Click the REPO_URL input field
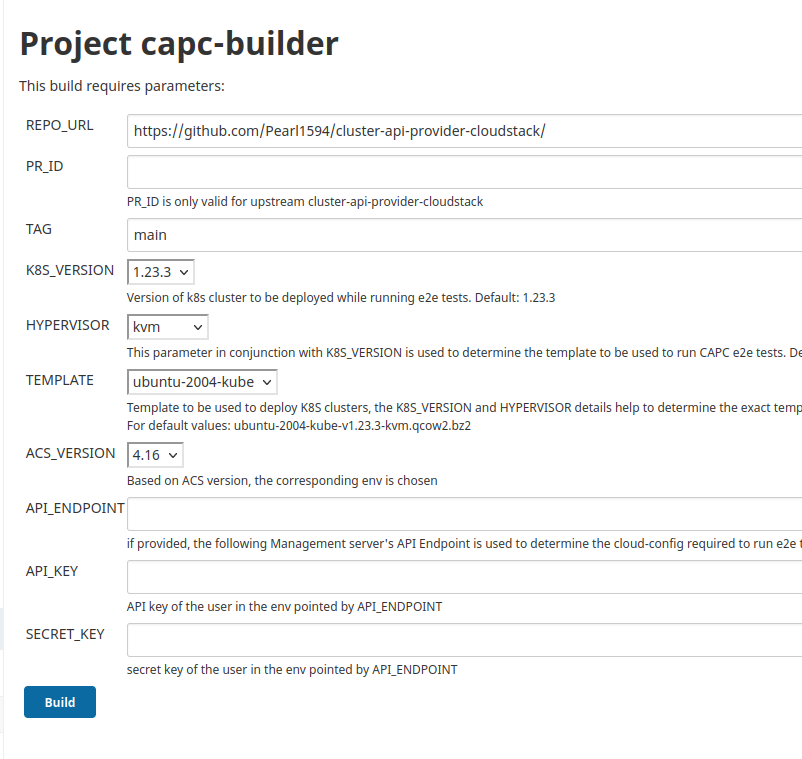This screenshot has width=802, height=759. point(464,131)
